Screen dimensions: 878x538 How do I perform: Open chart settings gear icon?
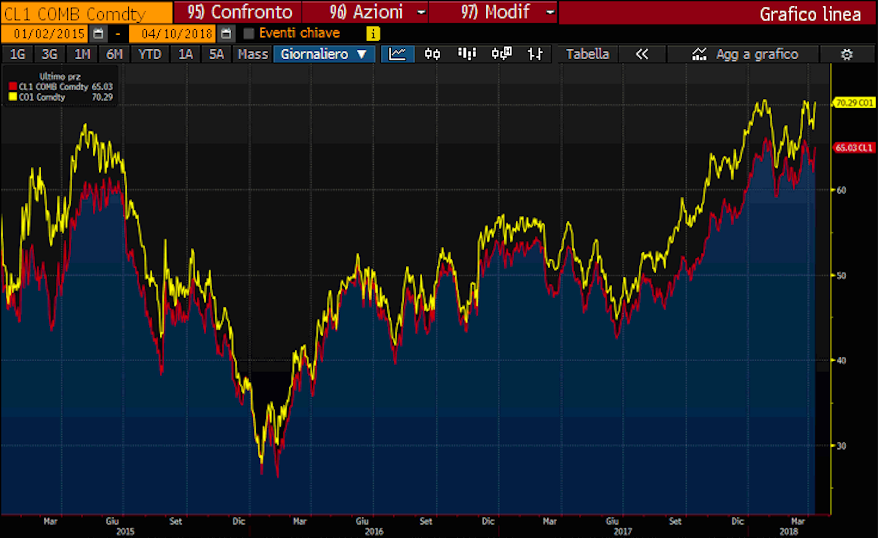[x=847, y=54]
